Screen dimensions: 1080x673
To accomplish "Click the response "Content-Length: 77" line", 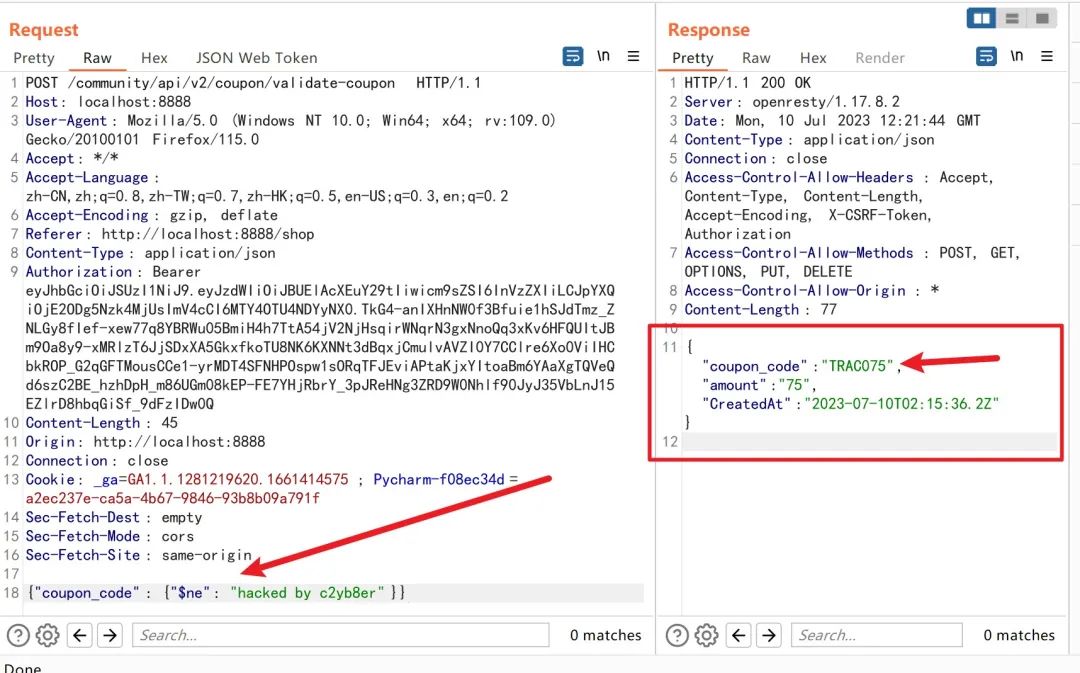I will 760,310.
